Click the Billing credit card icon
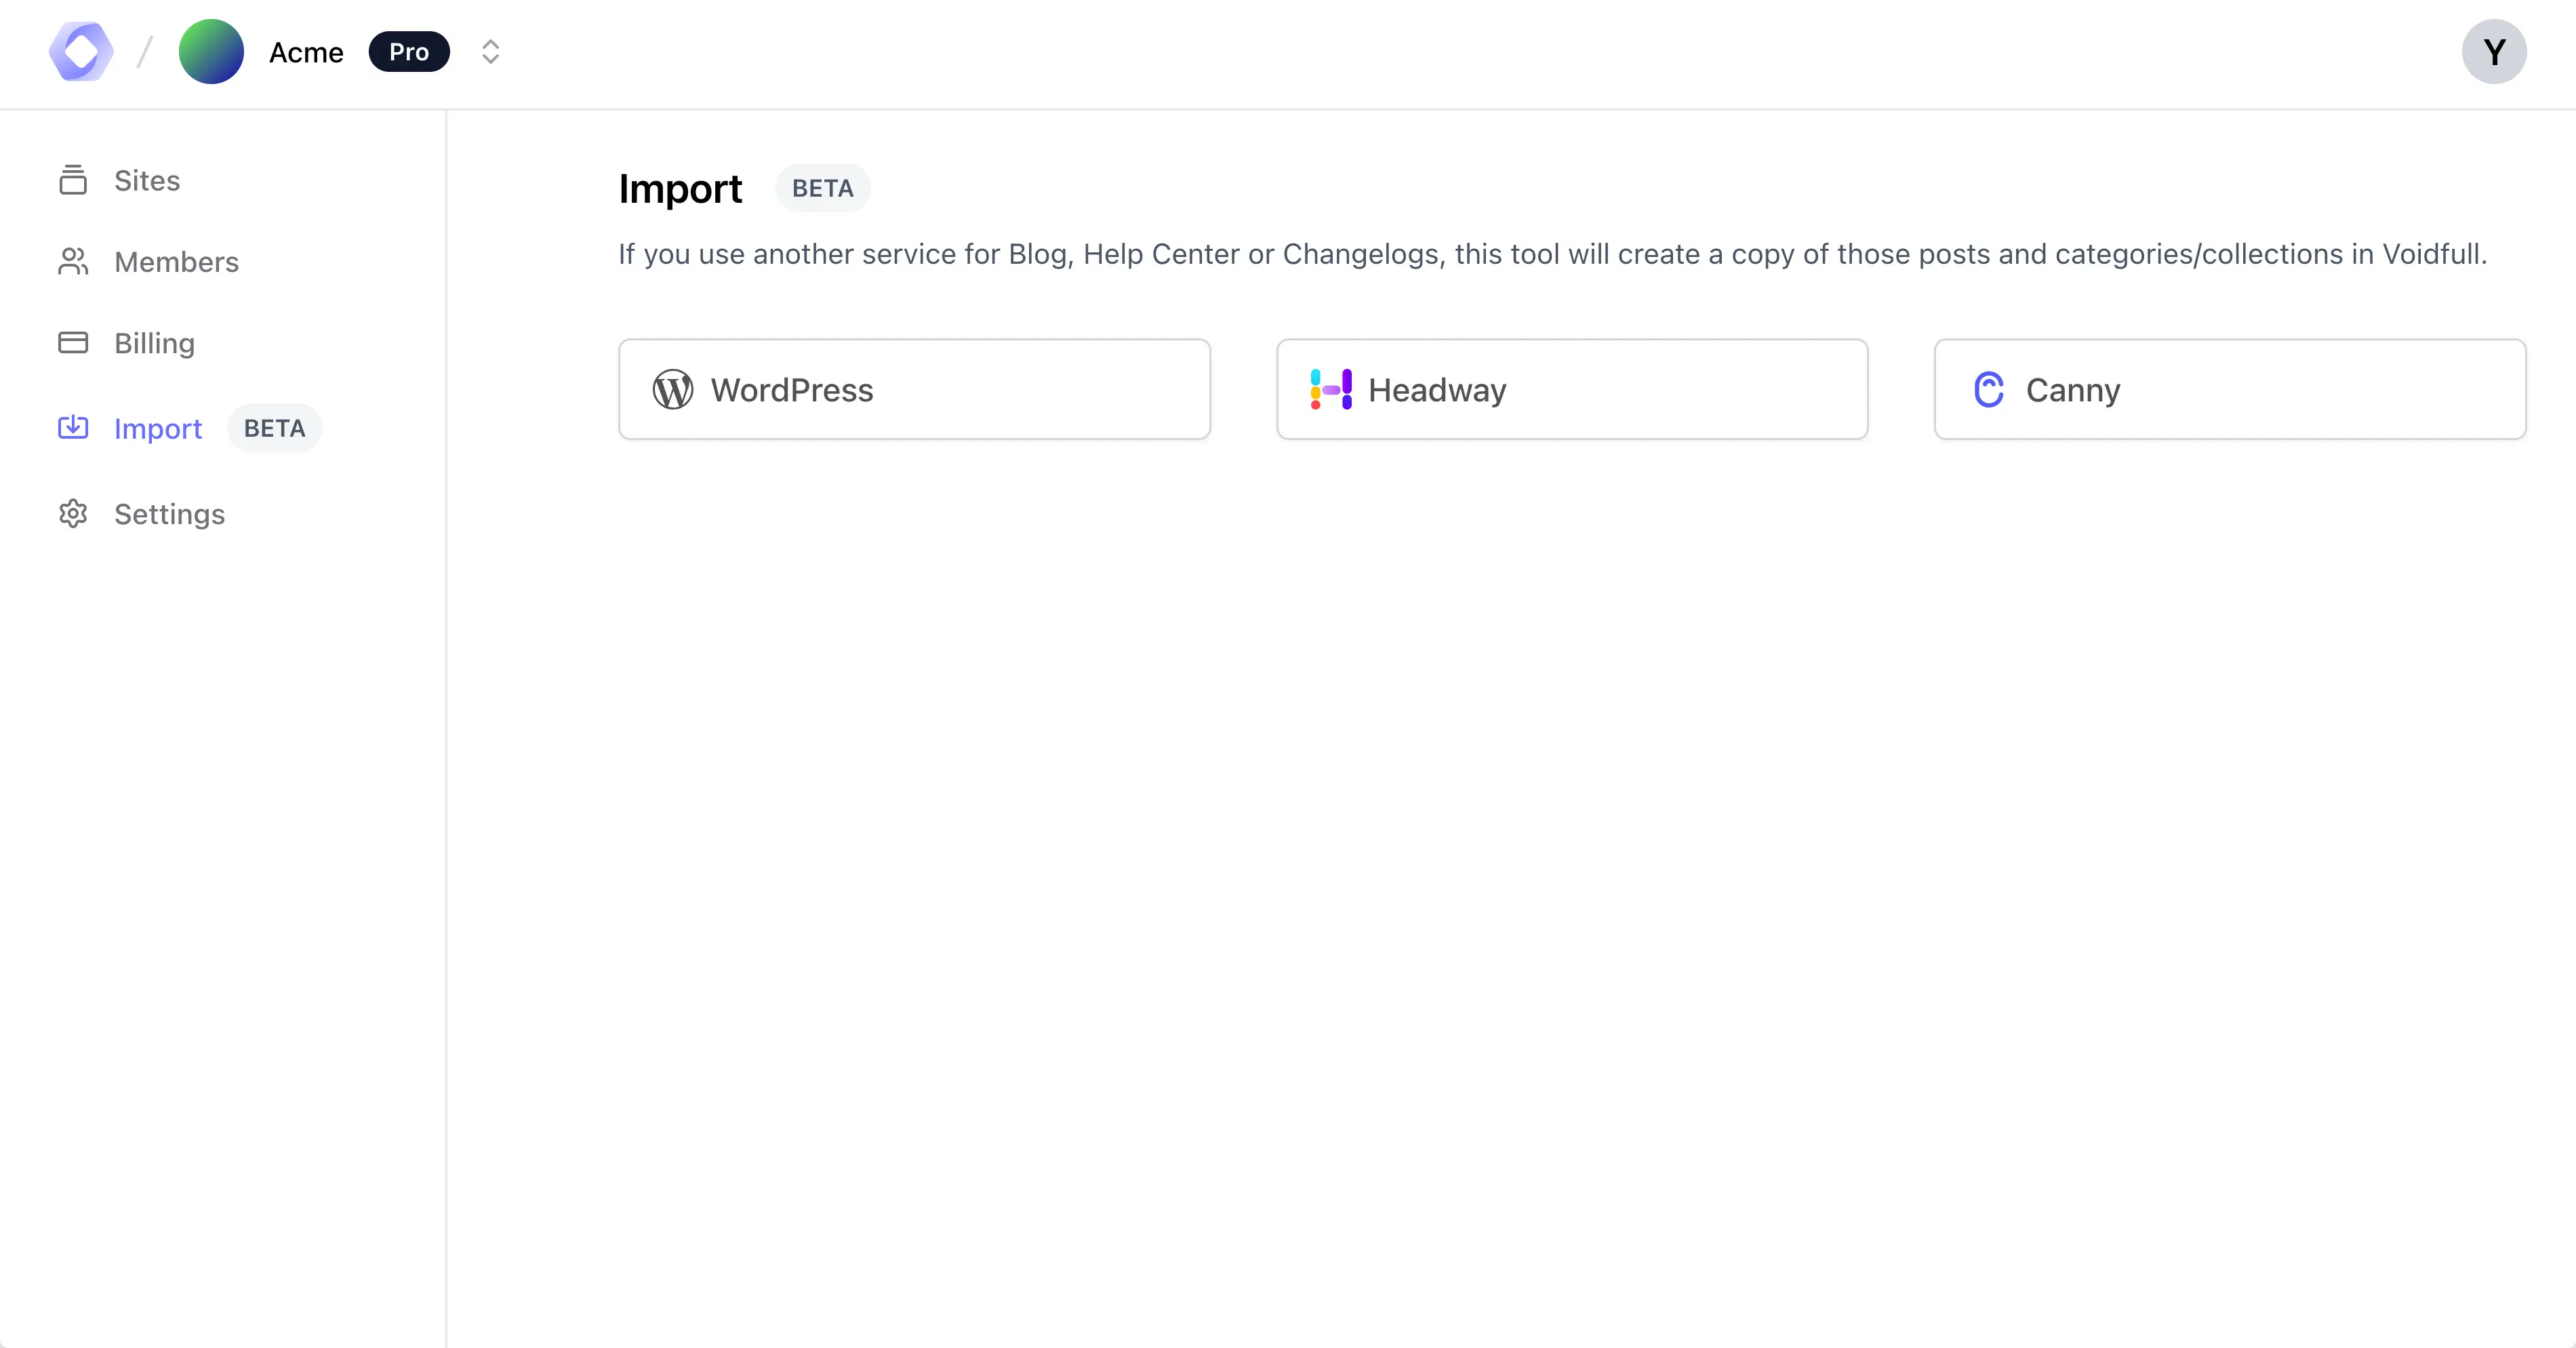The image size is (2576, 1348). click(x=73, y=343)
